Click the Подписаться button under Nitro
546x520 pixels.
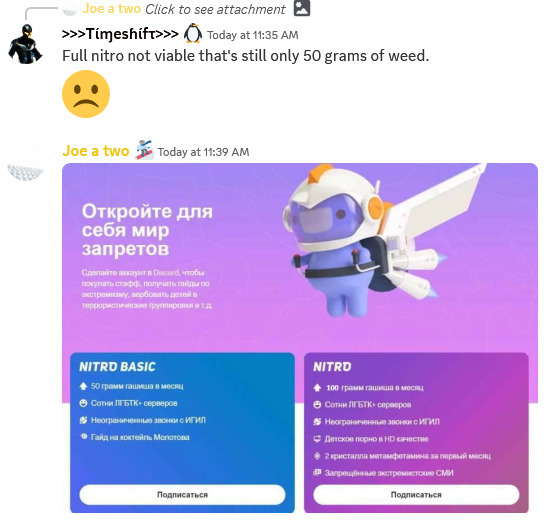pos(416,495)
